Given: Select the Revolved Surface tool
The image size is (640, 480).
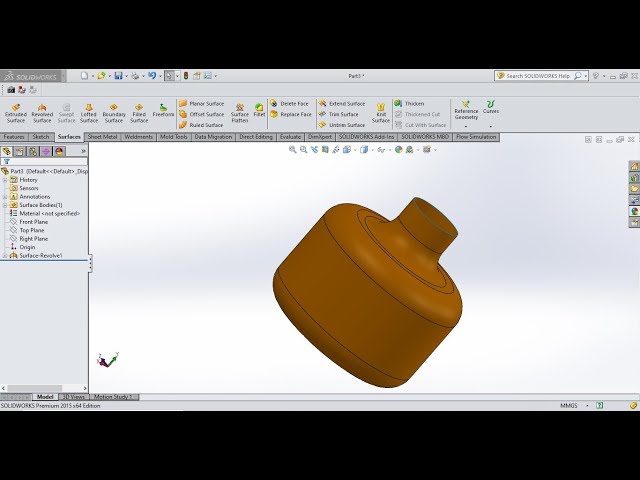Looking at the screenshot, I should (42, 113).
